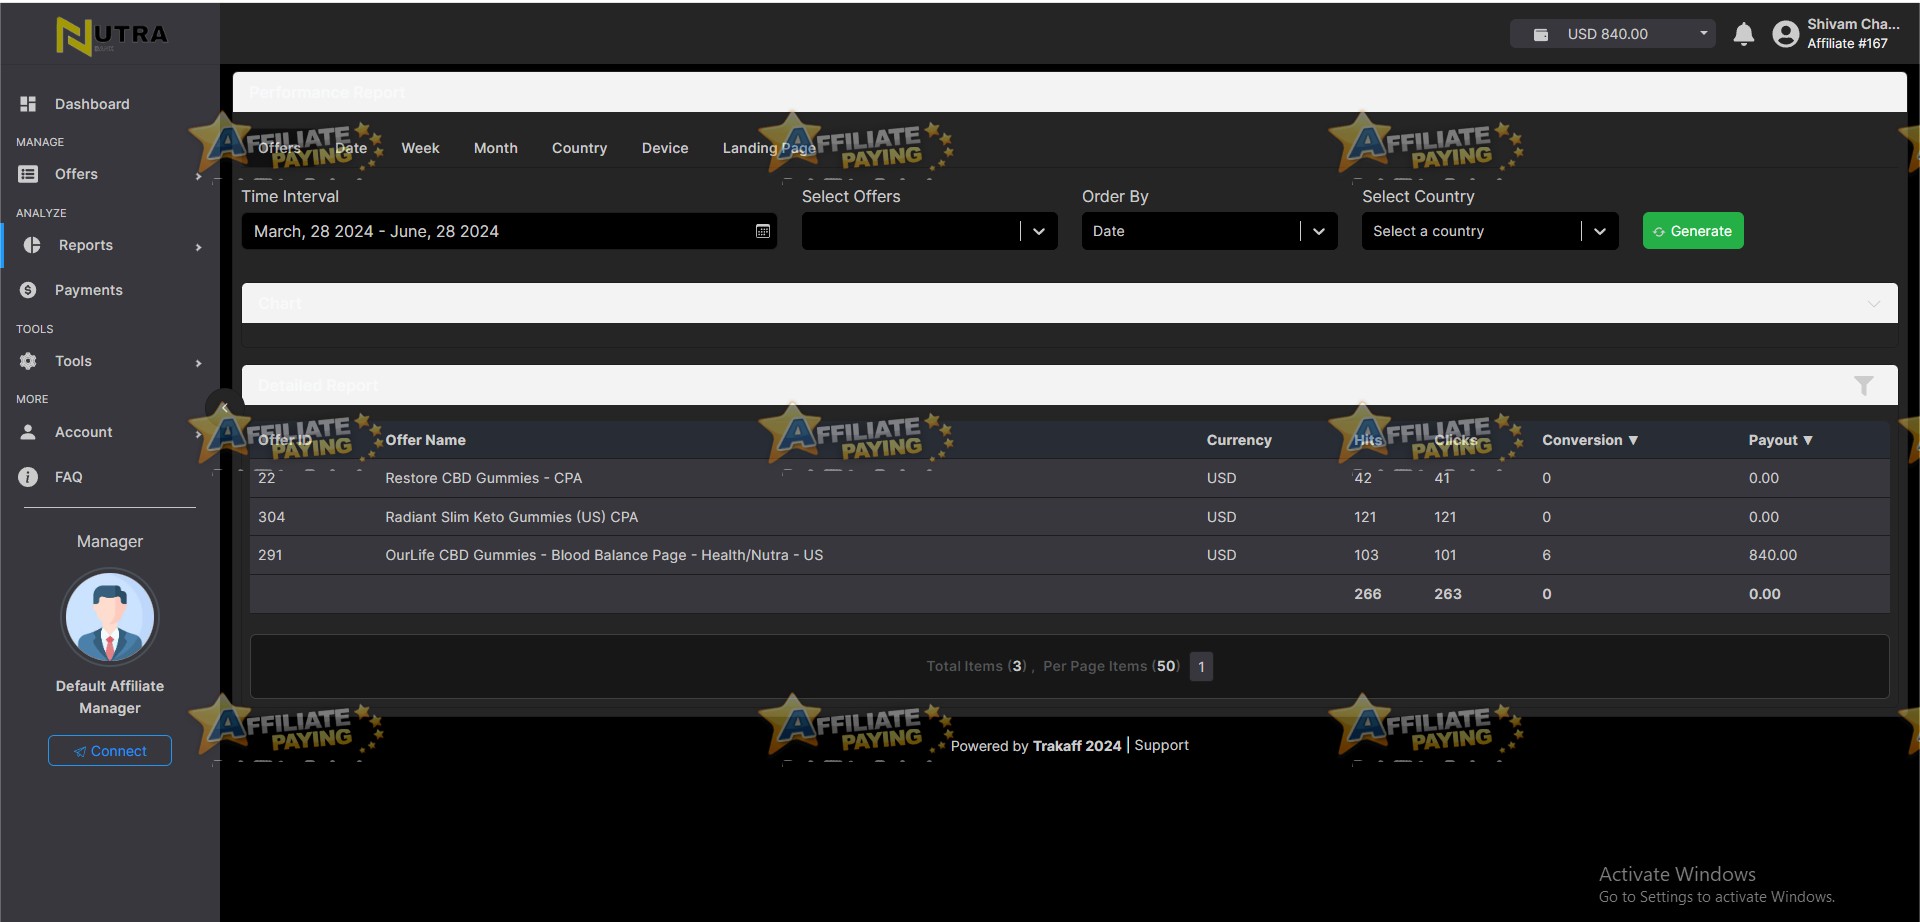Viewport: 1920px width, 922px height.
Task: Expand the Reports submenu arrow
Action: click(x=198, y=247)
